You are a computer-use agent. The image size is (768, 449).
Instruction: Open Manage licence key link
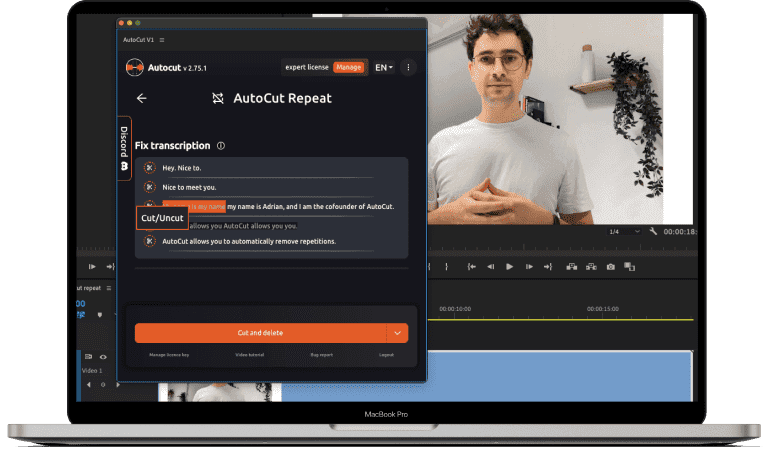pos(169,355)
